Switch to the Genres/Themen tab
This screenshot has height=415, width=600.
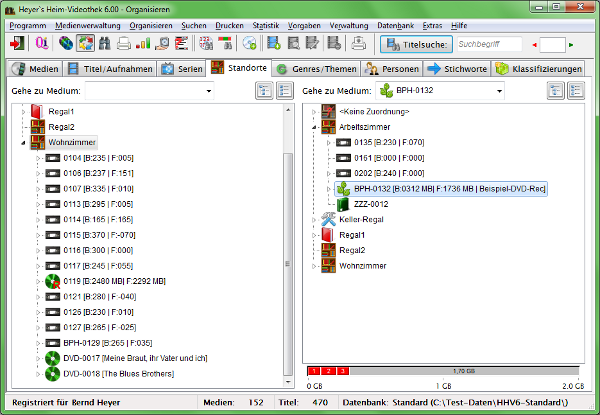[x=316, y=69]
